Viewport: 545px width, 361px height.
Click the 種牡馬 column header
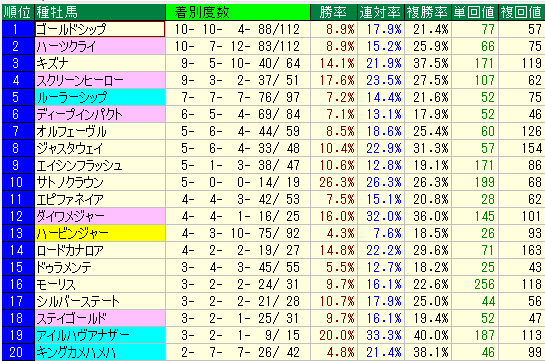(x=100, y=13)
